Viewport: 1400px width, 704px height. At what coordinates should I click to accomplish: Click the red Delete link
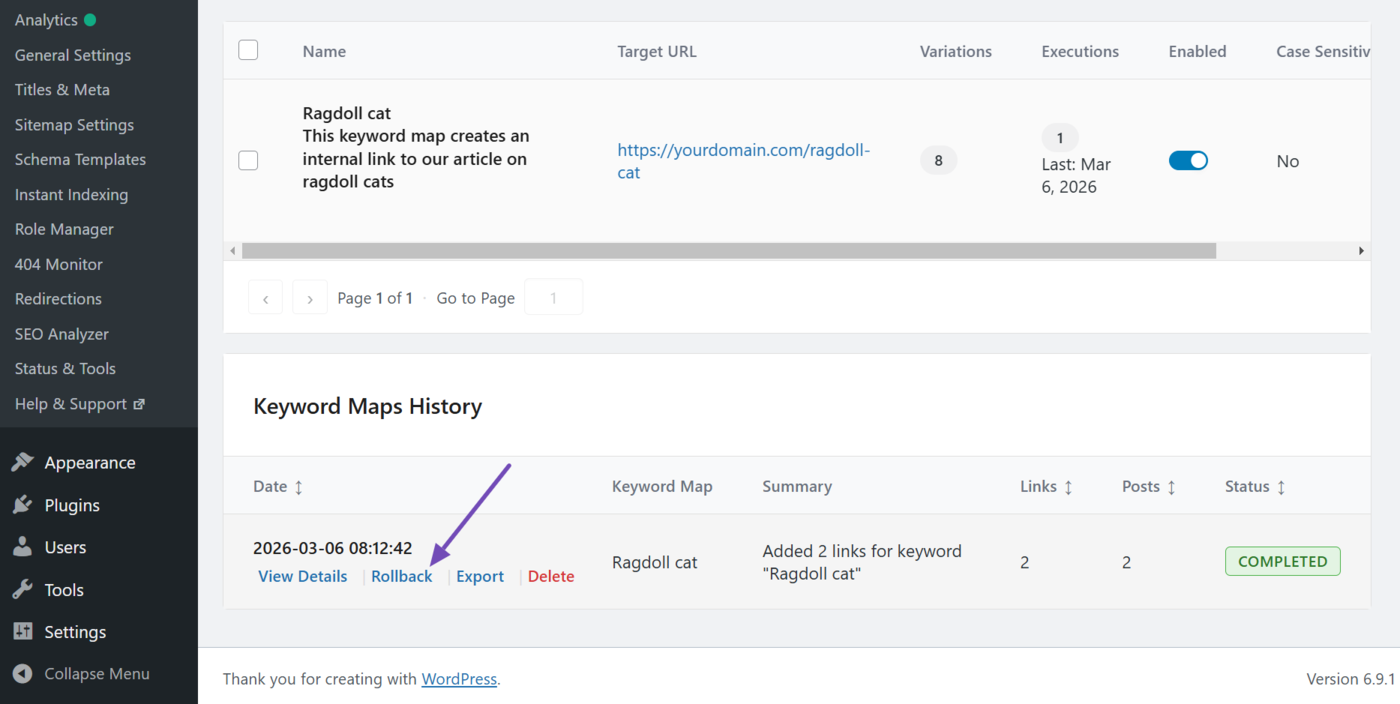click(551, 576)
